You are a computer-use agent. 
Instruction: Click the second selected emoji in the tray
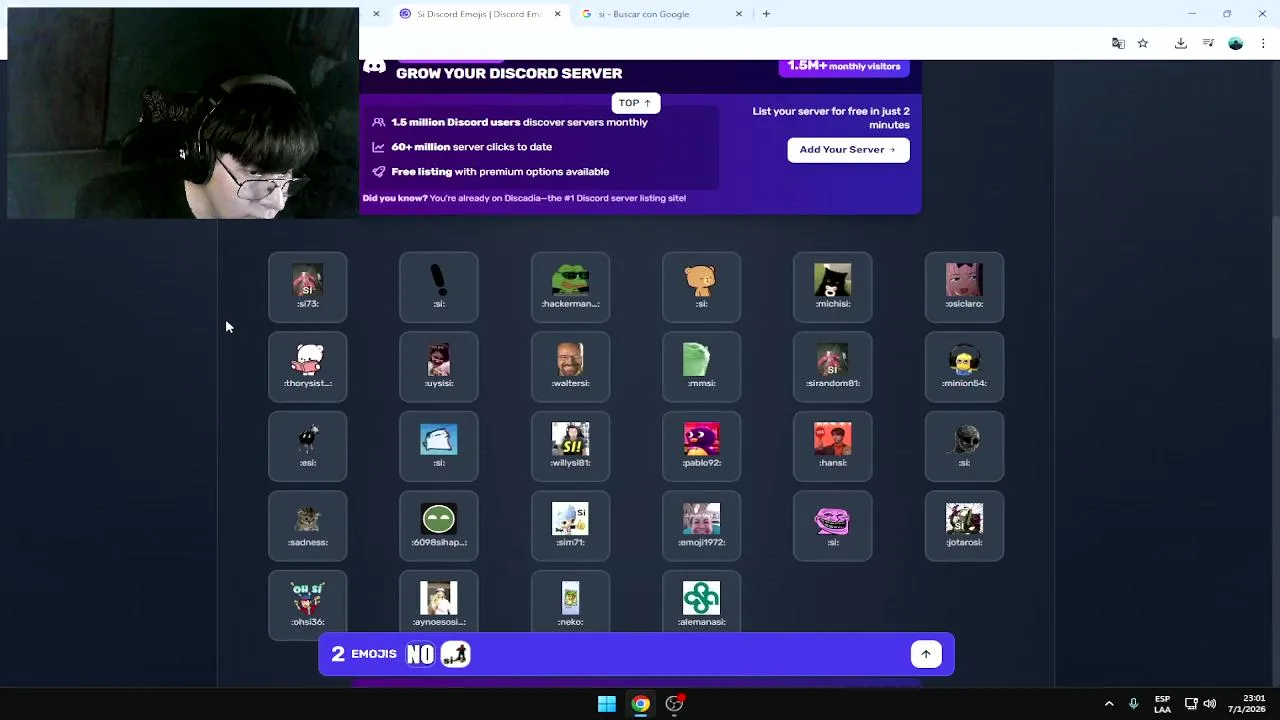tap(455, 654)
